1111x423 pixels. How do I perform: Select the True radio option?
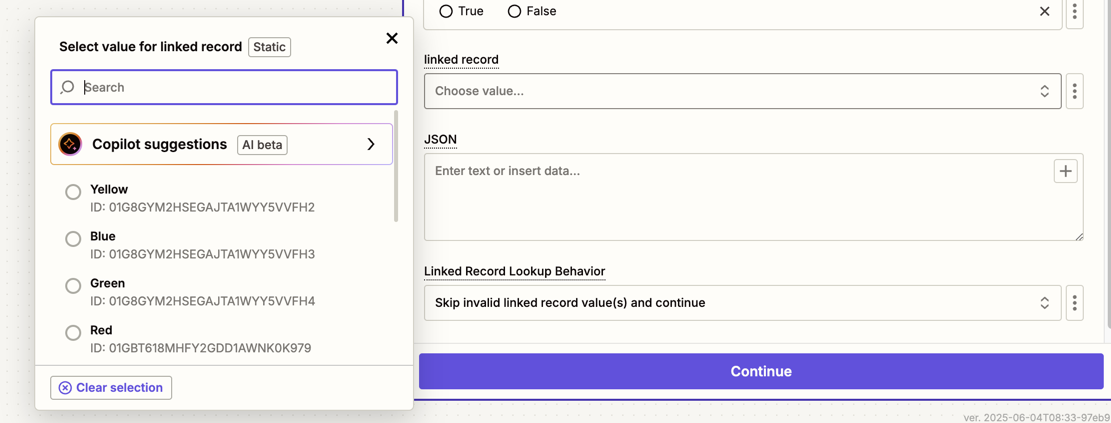446,11
